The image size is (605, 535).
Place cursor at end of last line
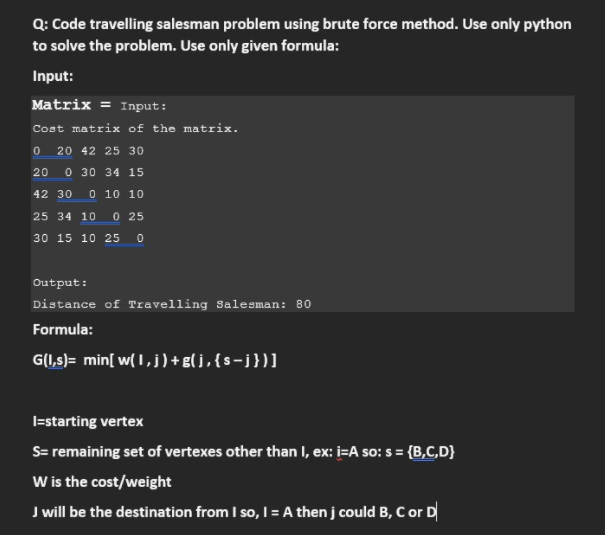pos(436,512)
